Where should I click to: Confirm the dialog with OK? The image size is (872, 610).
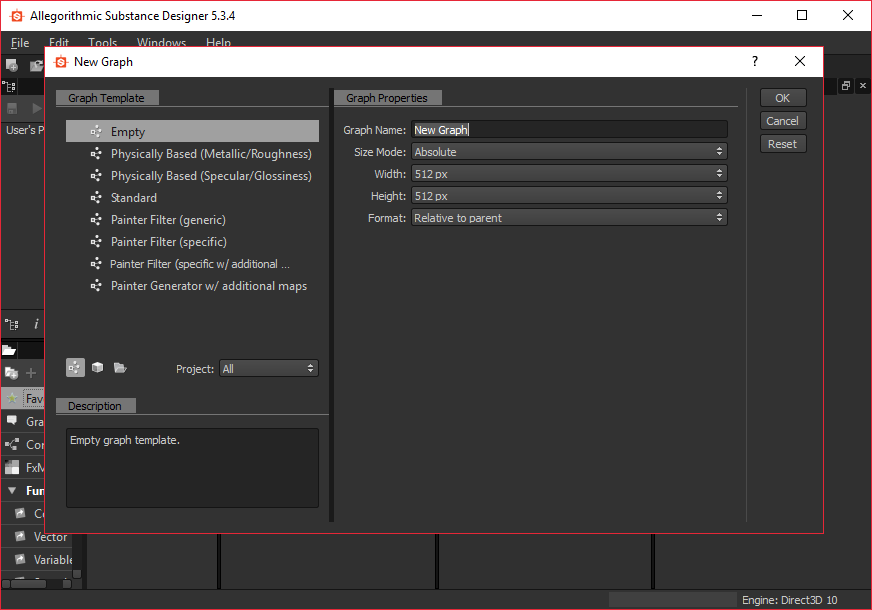point(783,98)
